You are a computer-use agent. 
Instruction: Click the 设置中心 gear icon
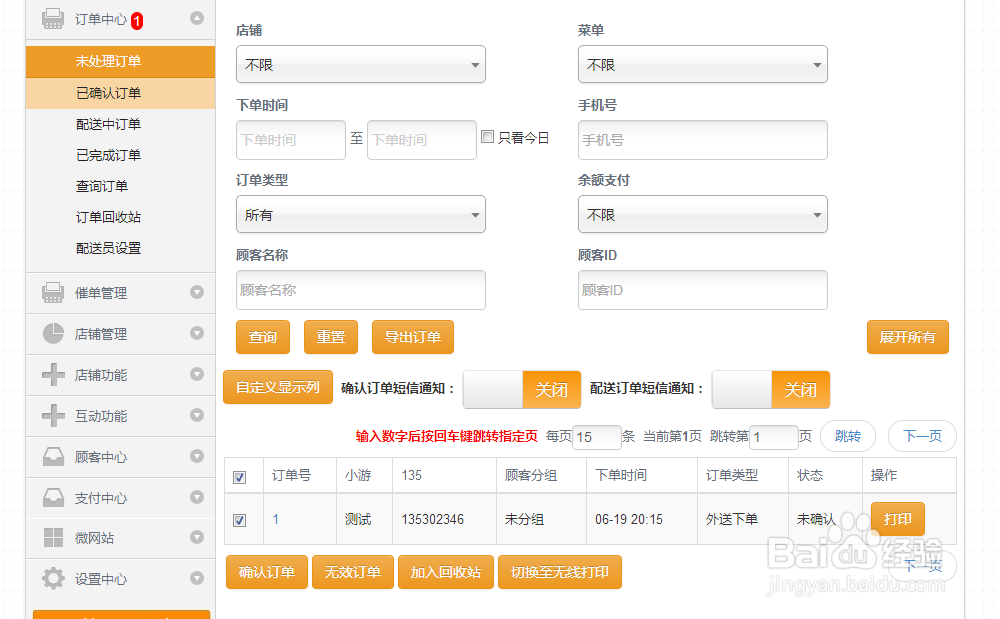[x=53, y=579]
